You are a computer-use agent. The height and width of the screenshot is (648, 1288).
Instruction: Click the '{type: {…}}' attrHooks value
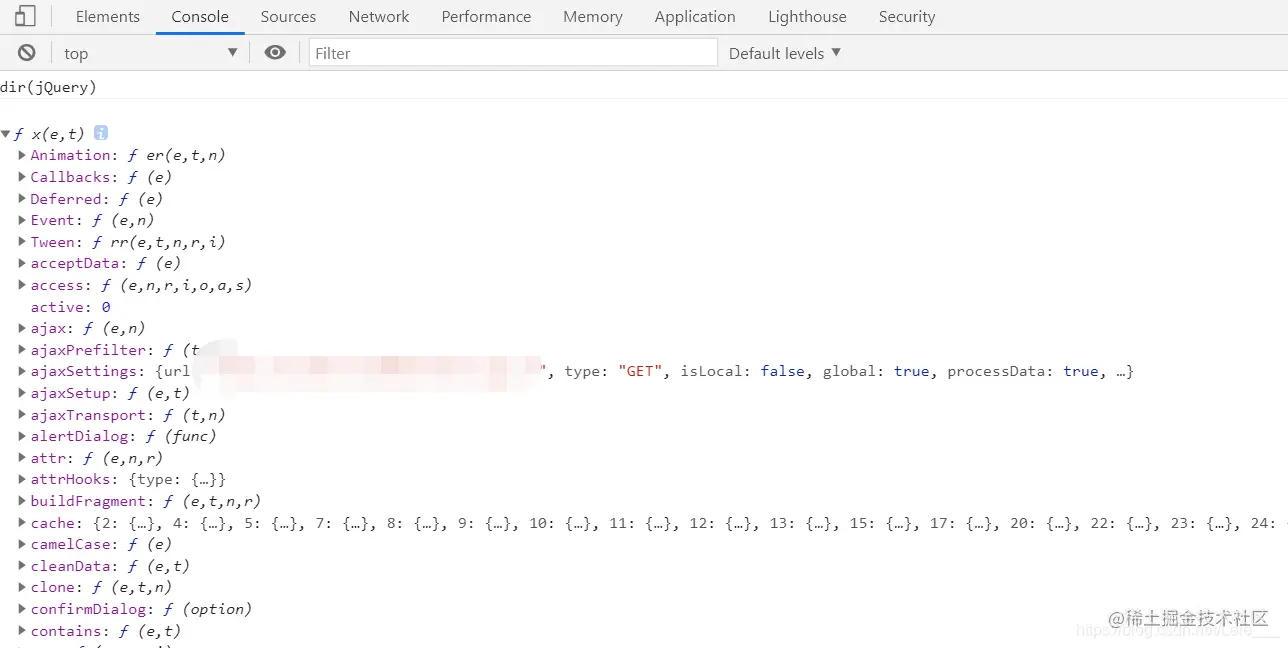[177, 479]
